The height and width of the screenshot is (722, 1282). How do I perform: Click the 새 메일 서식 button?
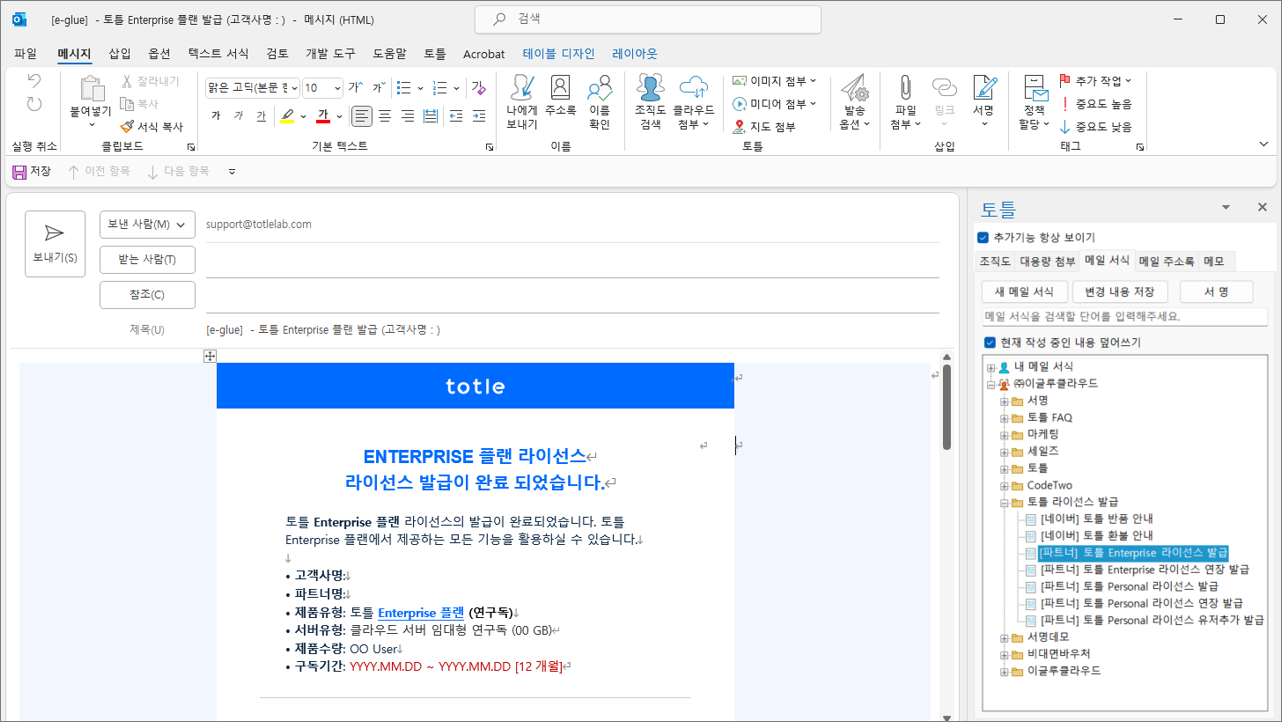pyautogui.click(x=1025, y=292)
